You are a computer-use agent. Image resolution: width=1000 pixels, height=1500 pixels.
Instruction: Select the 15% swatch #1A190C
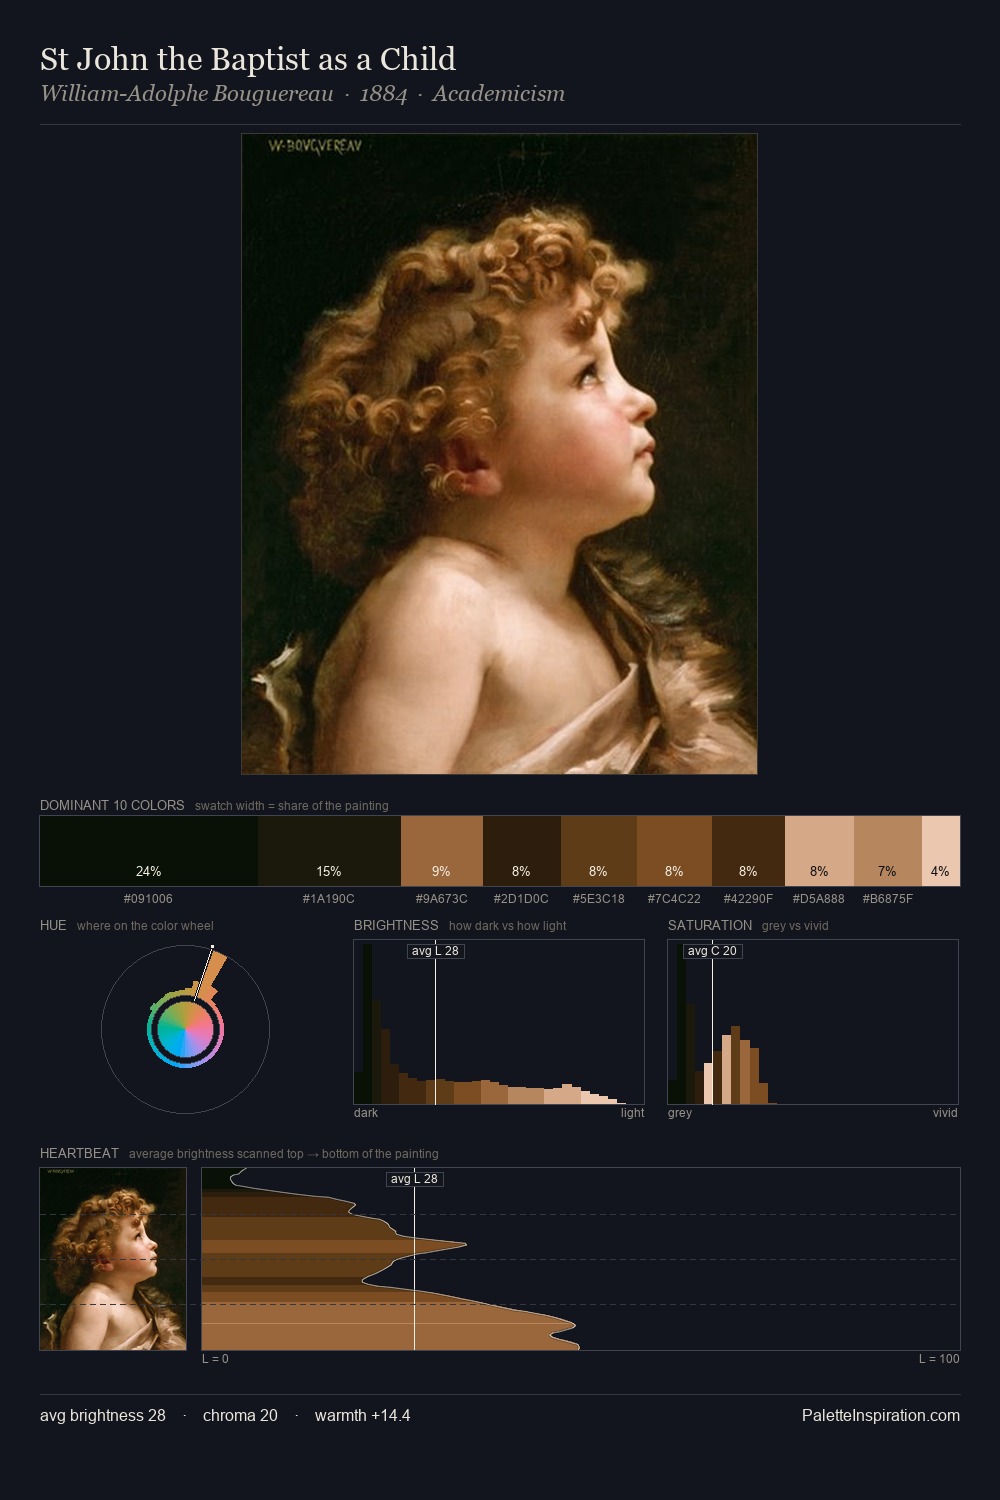(x=329, y=851)
